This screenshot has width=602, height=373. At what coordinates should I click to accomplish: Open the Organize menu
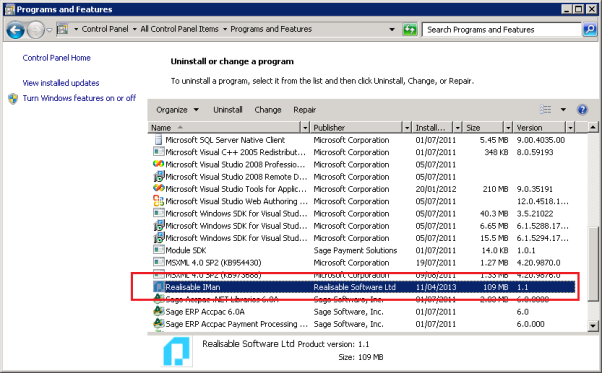point(177,110)
